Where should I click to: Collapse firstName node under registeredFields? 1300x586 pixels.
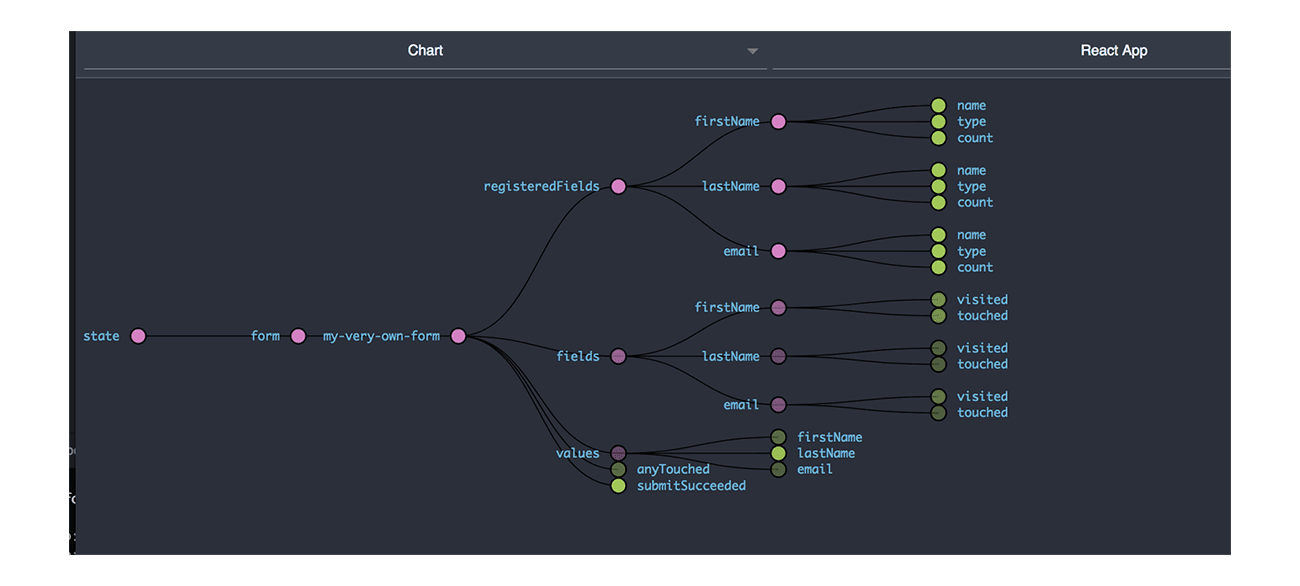pyautogui.click(x=778, y=121)
